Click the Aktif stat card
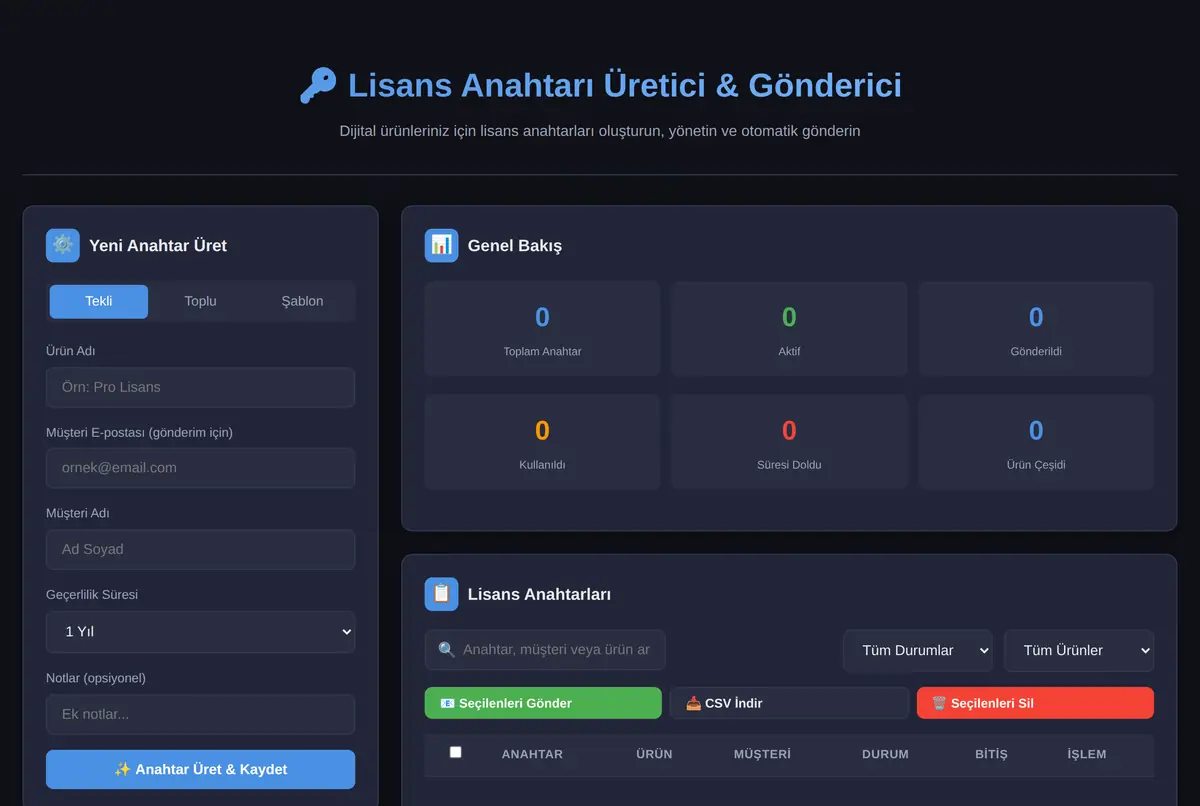 789,329
